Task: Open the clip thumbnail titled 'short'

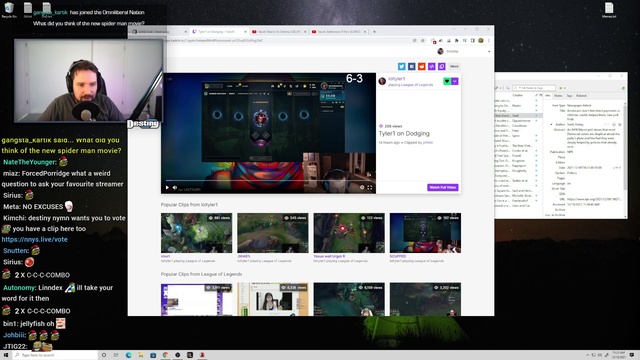Action: tap(196, 233)
